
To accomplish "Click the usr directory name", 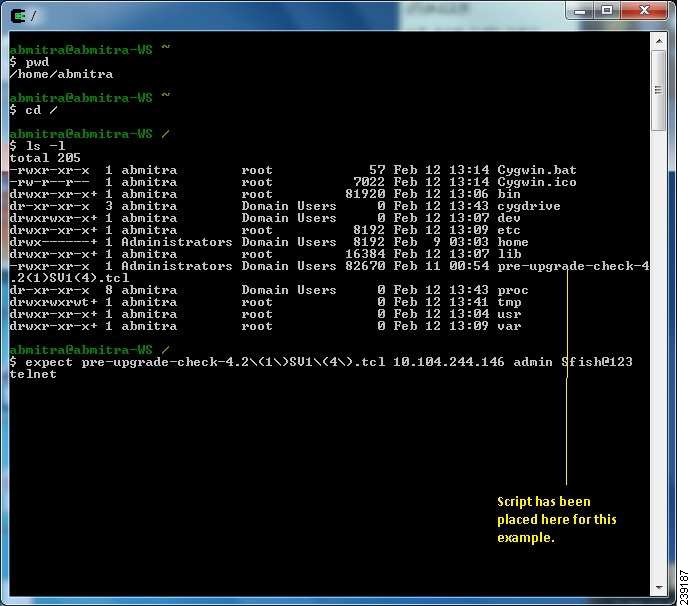I will (509, 314).
